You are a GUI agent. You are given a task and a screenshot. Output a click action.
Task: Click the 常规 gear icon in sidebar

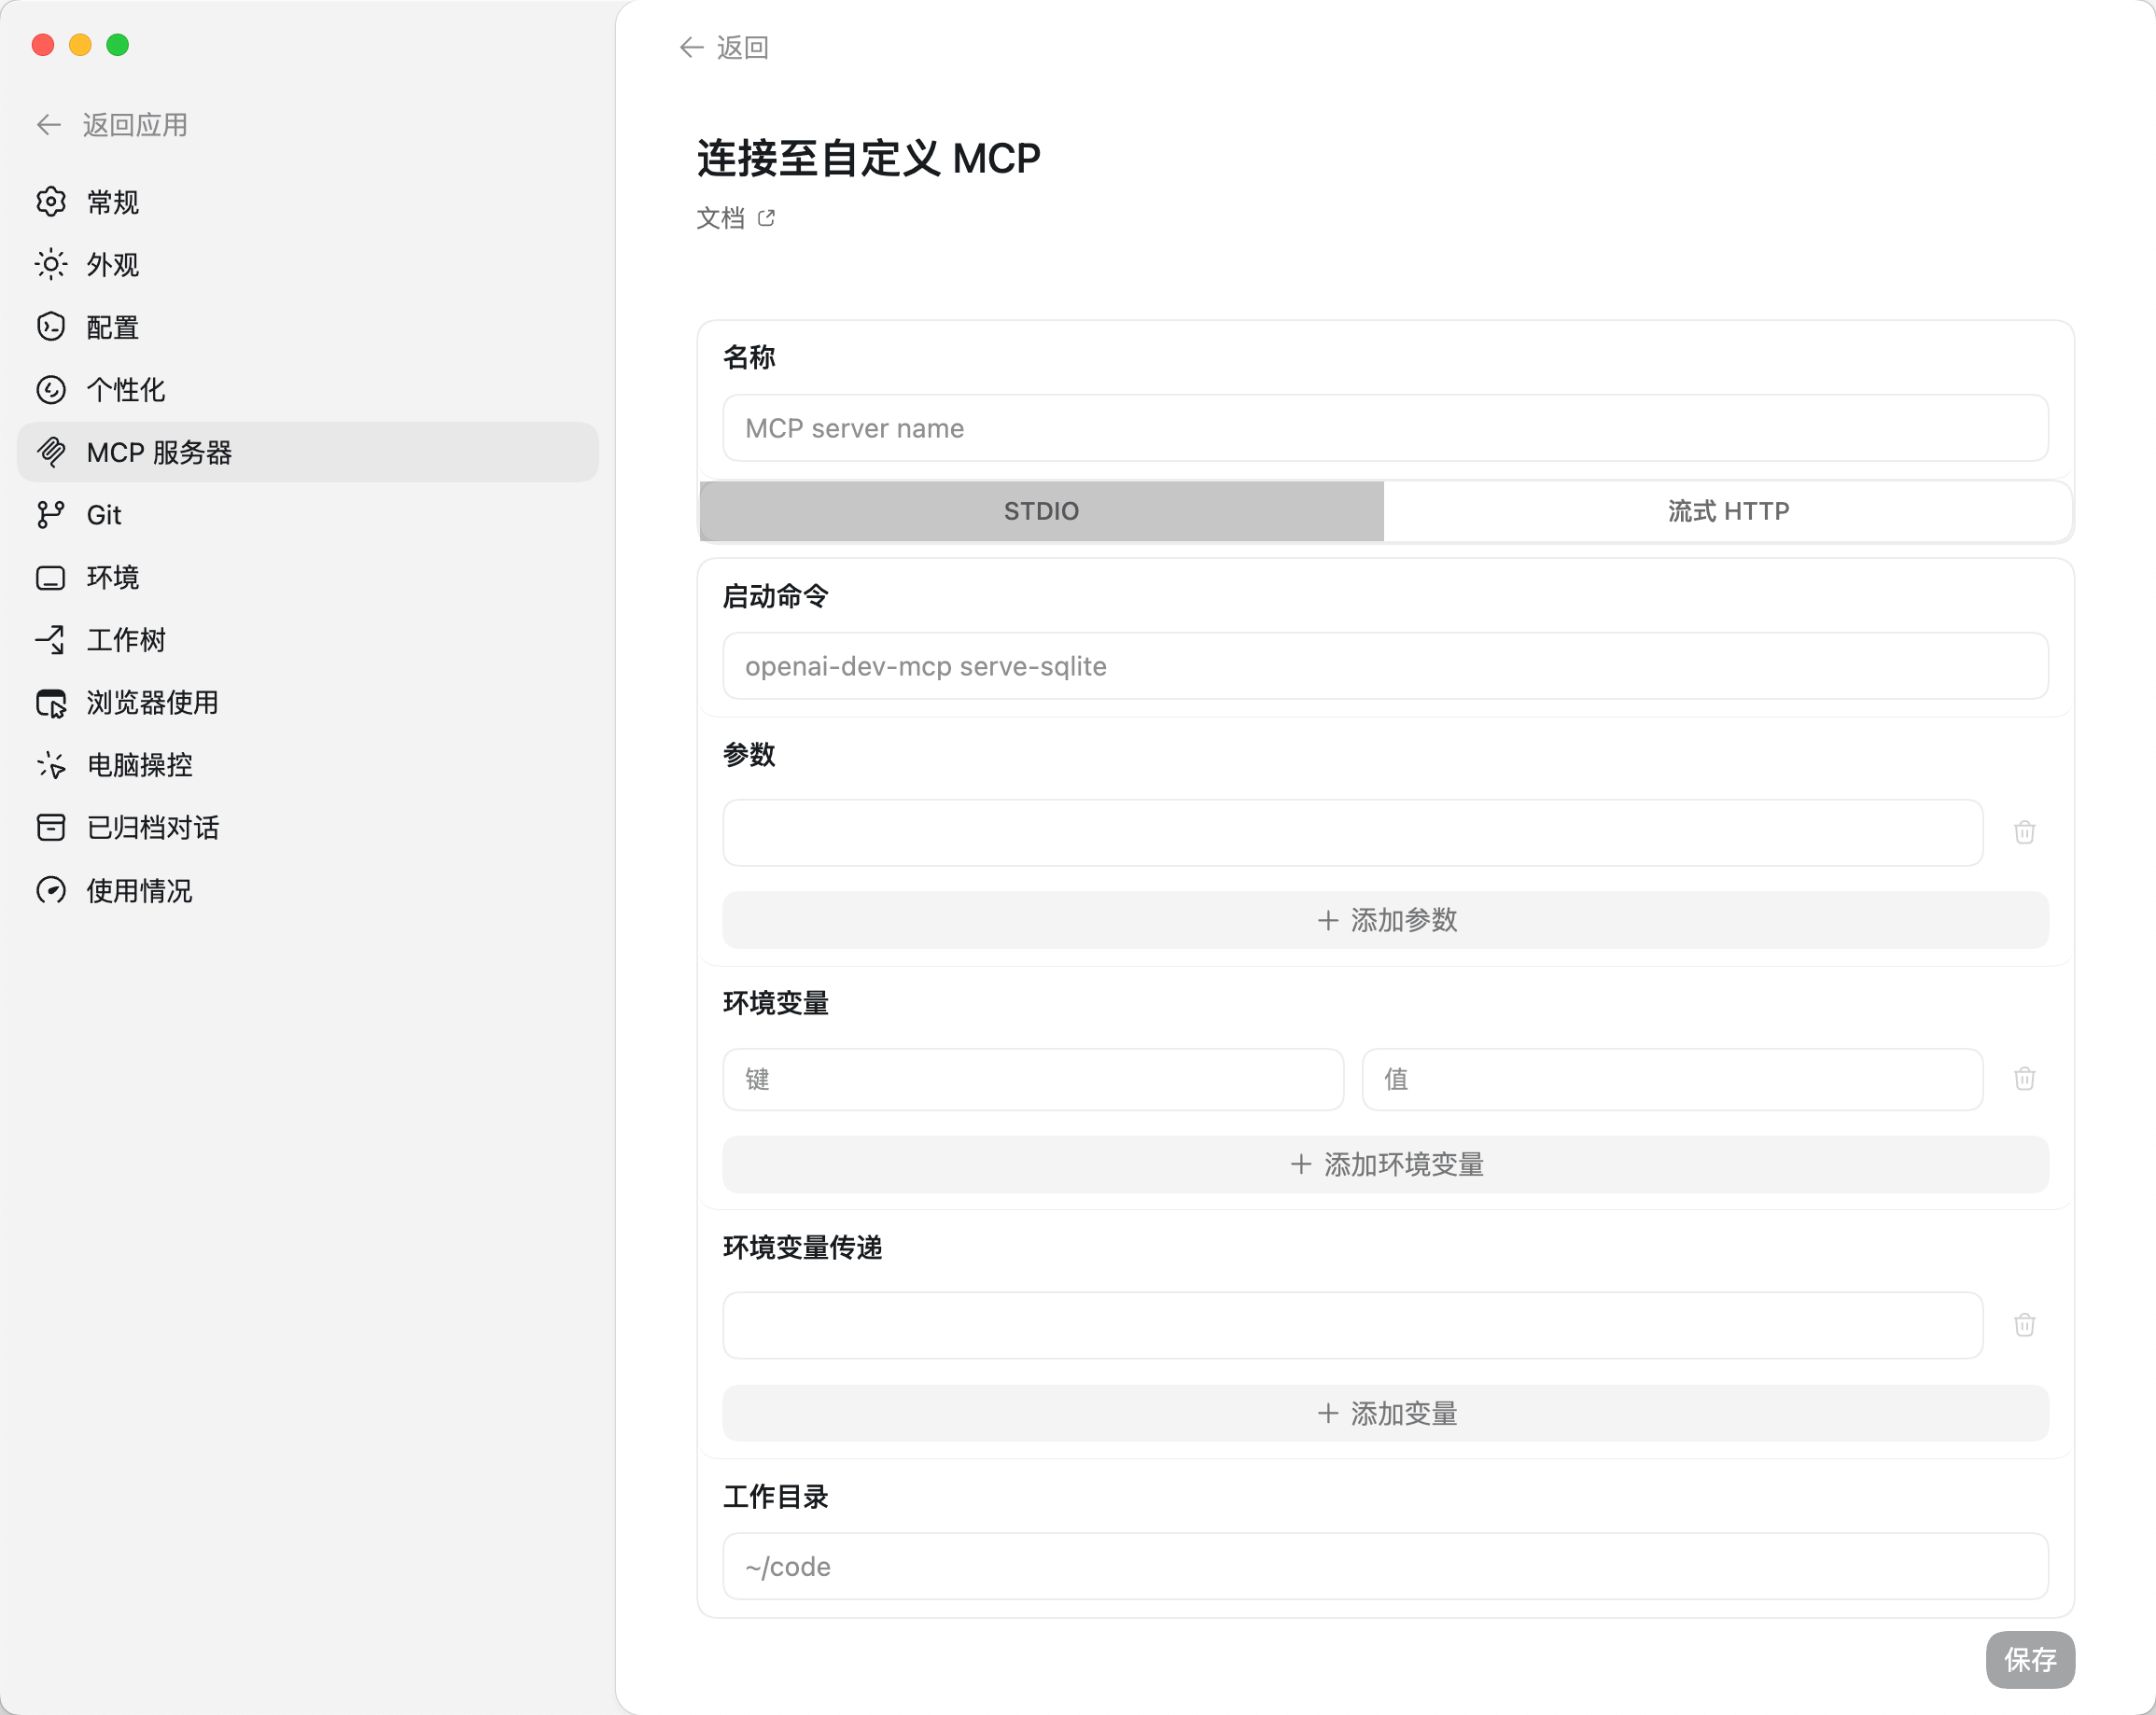(x=51, y=202)
